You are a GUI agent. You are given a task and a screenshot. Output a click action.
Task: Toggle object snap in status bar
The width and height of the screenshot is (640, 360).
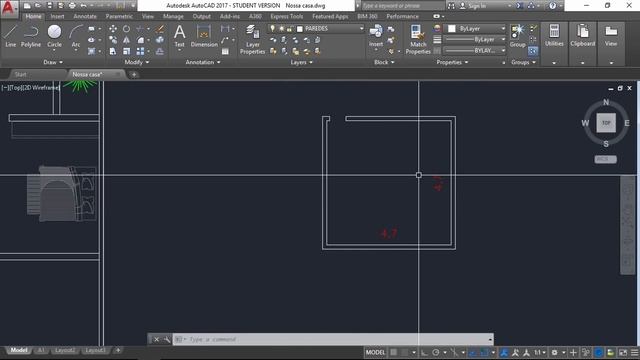(484, 352)
